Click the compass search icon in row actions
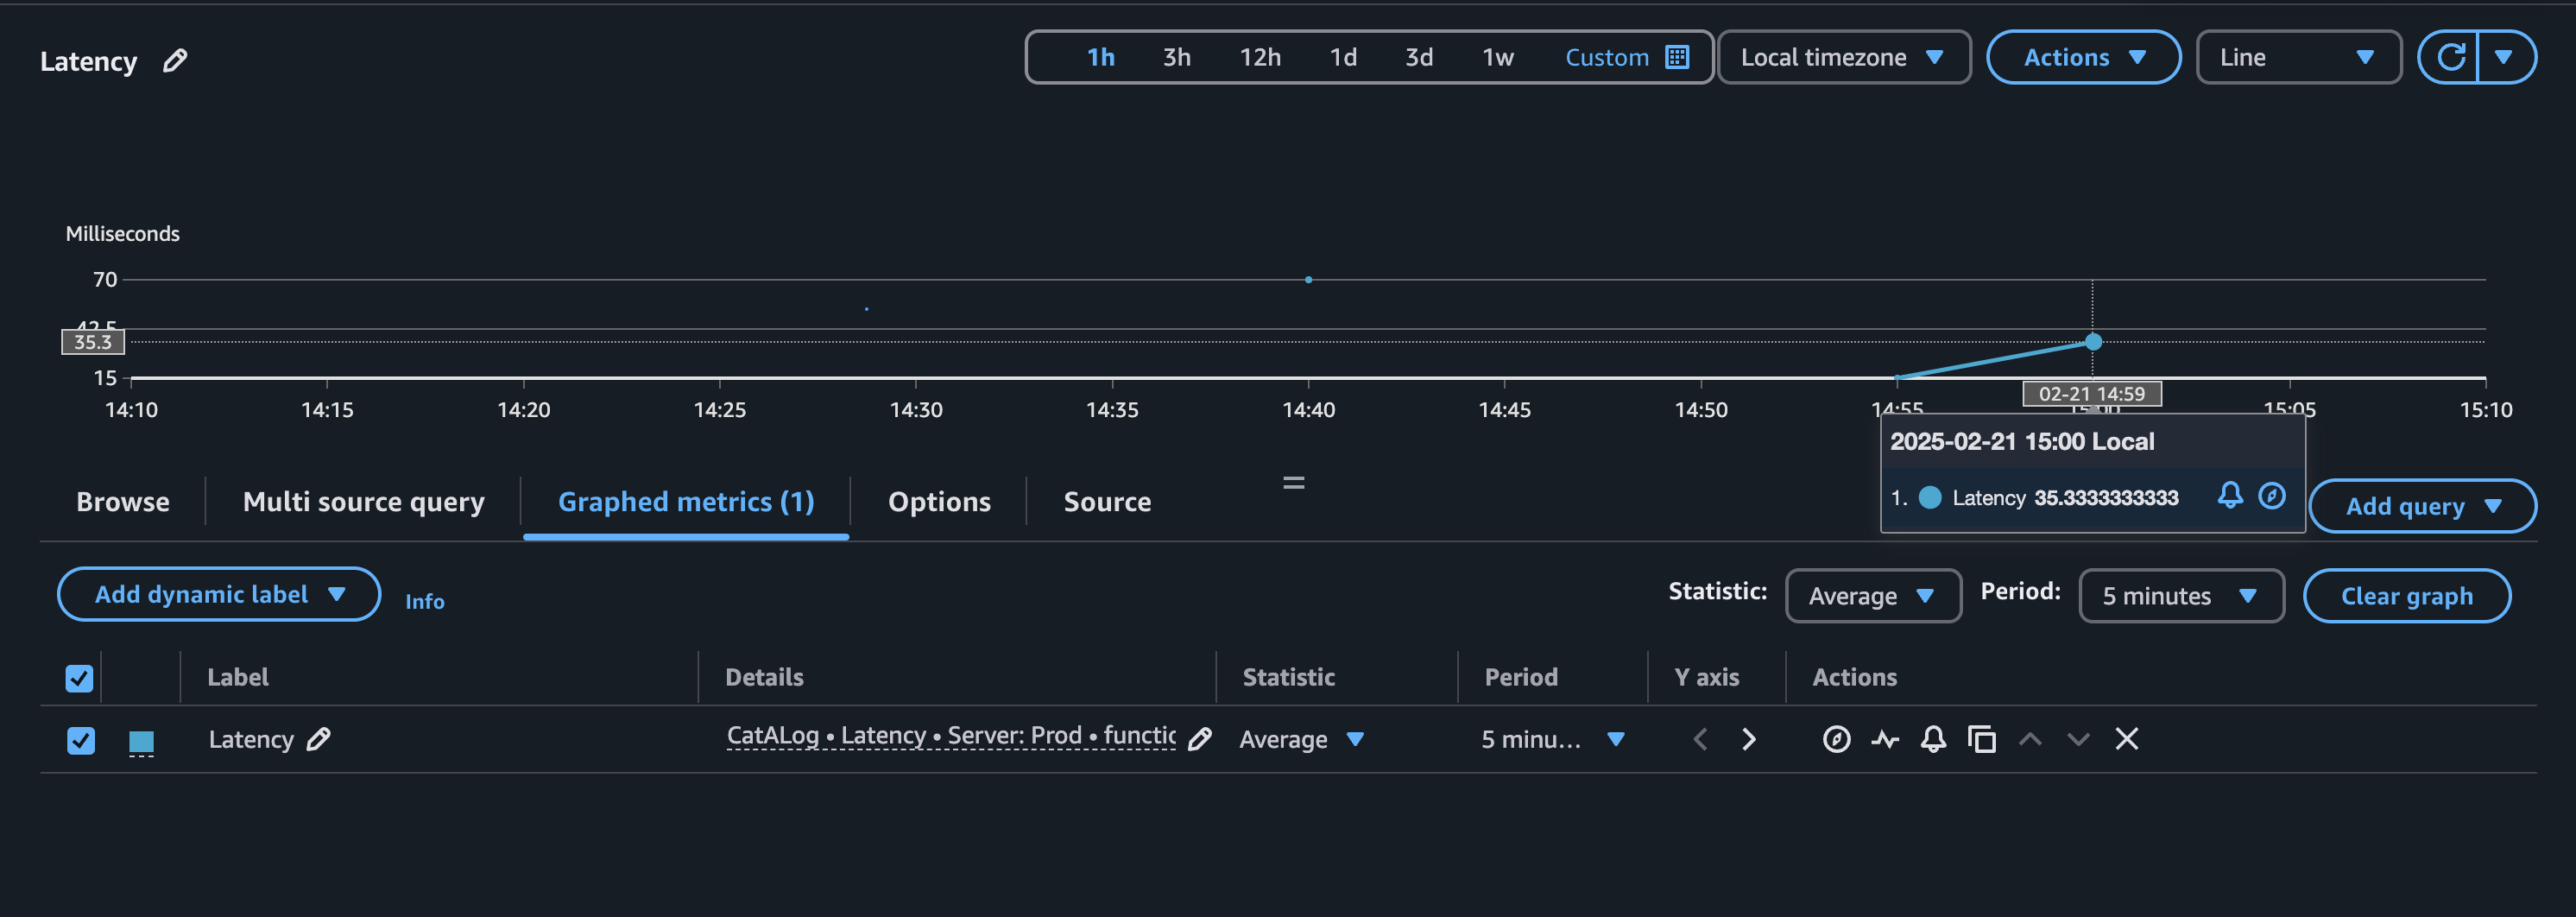The height and width of the screenshot is (917, 2576). pyautogui.click(x=1836, y=739)
